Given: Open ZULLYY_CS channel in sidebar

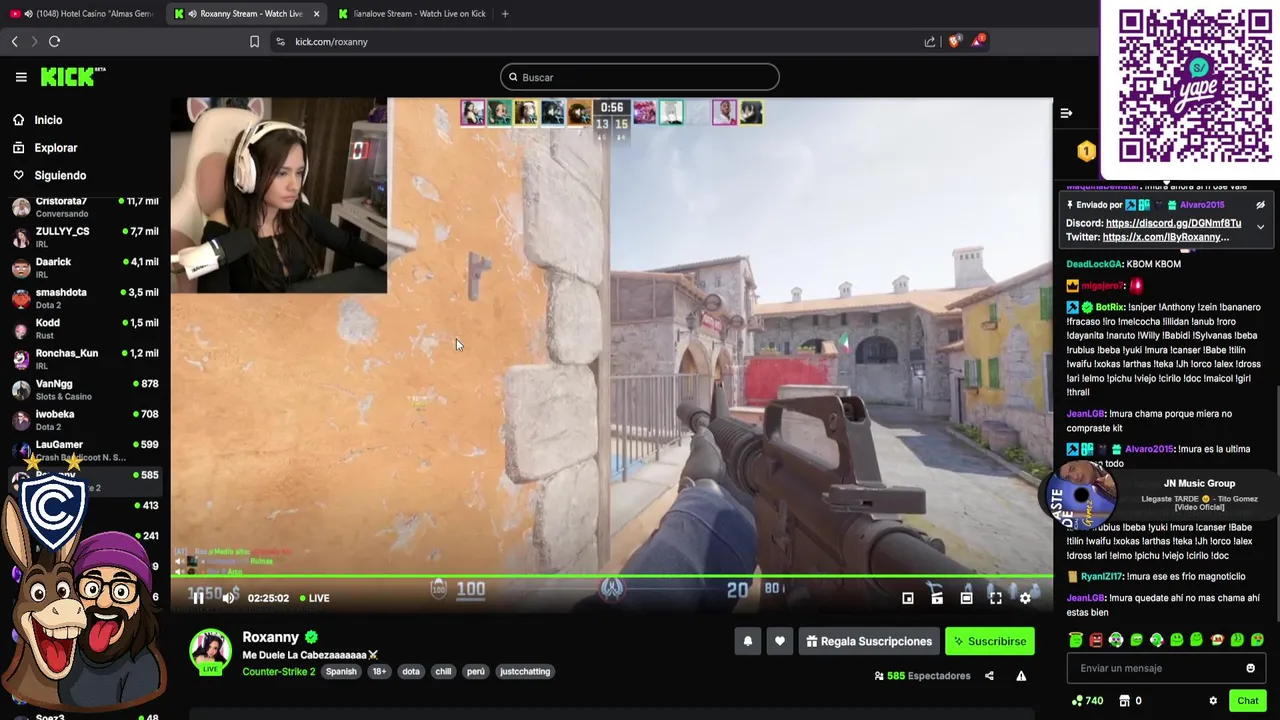Looking at the screenshot, I should point(85,238).
